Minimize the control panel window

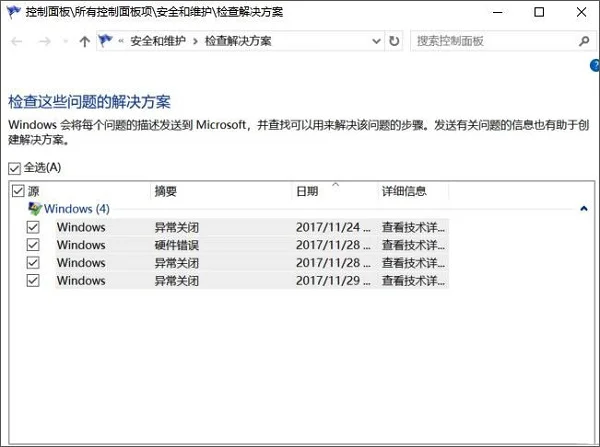tap(497, 12)
